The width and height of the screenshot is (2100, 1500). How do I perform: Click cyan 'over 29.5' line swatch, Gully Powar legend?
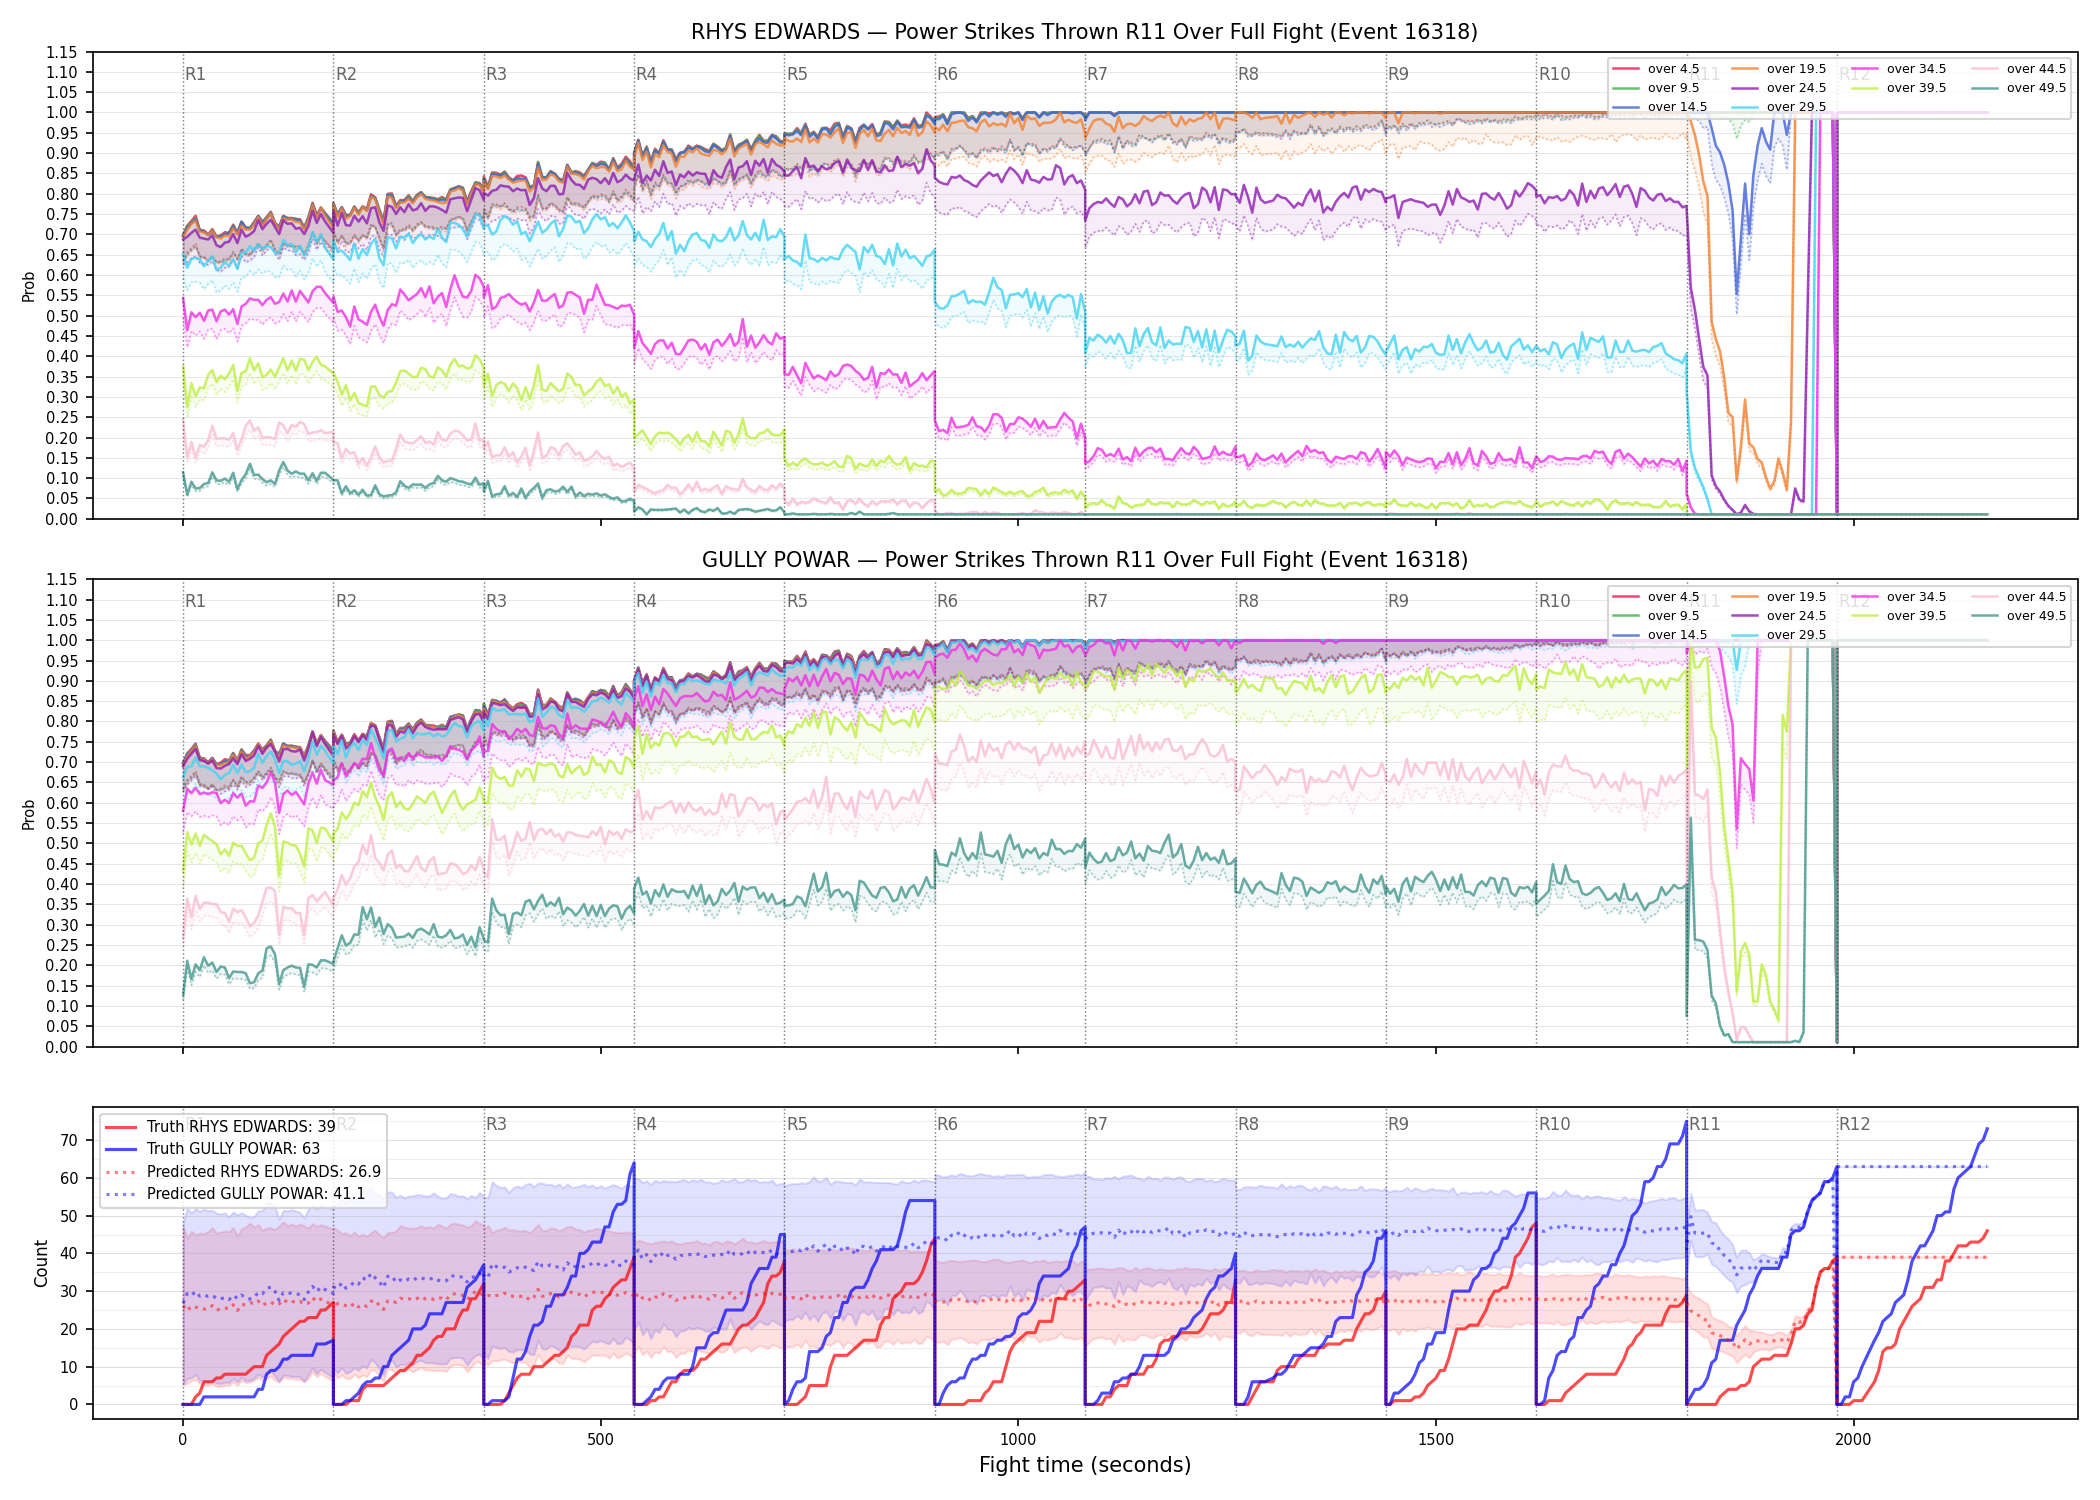[x=1745, y=635]
